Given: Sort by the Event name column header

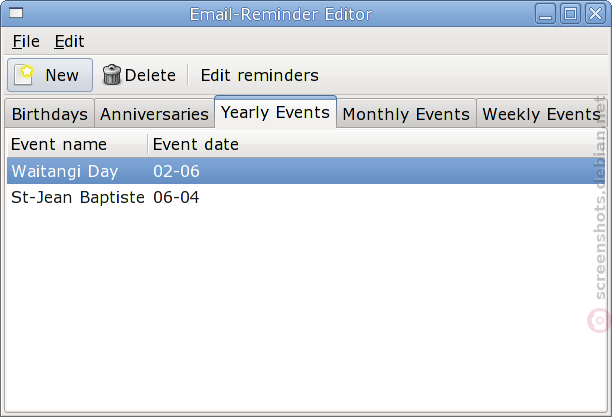Looking at the screenshot, I should point(77,144).
